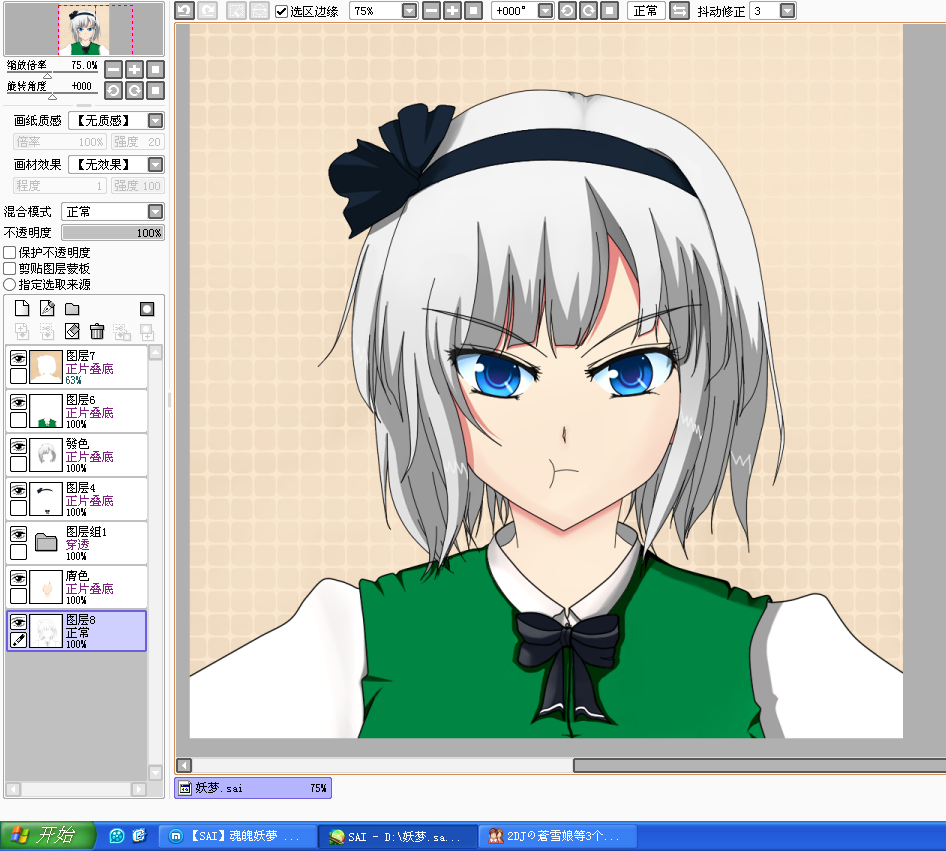The image size is (946, 851).
Task: Click the layer list scroll-up arrow
Action: pos(156,353)
